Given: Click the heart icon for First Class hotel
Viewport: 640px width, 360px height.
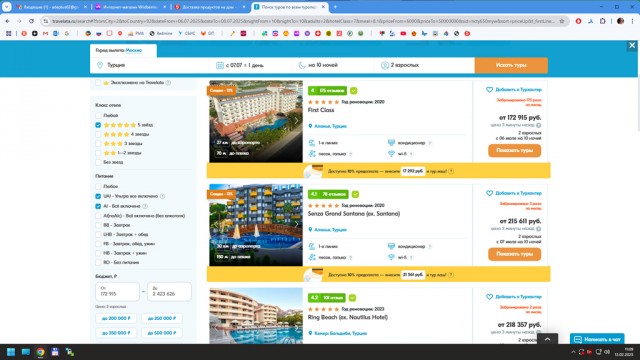Looking at the screenshot, I should pyautogui.click(x=489, y=89).
